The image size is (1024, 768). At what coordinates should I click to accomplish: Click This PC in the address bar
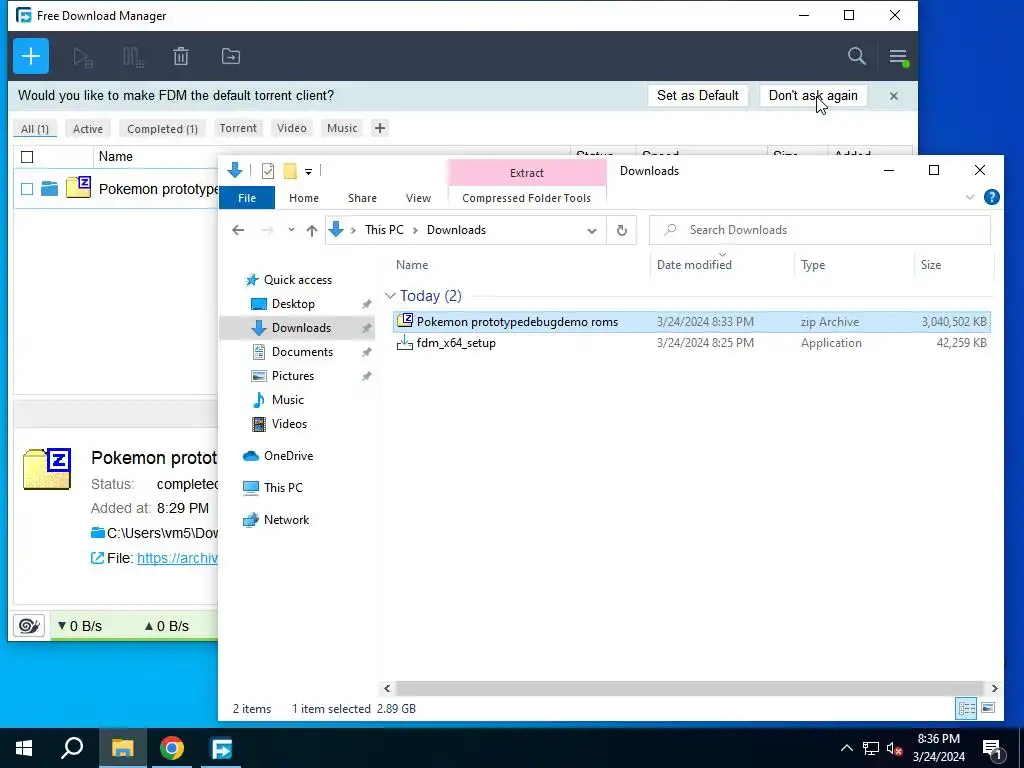(x=384, y=230)
